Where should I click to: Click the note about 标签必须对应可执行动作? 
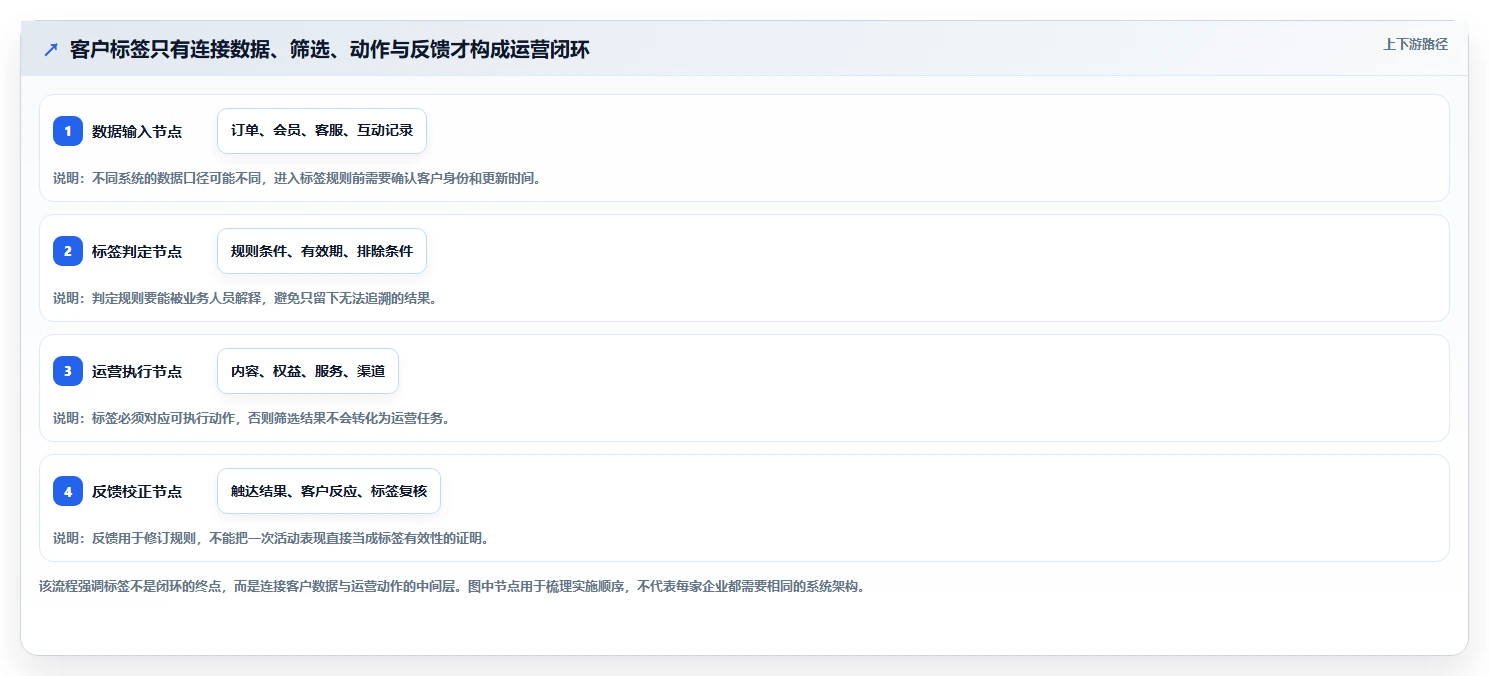click(252, 418)
